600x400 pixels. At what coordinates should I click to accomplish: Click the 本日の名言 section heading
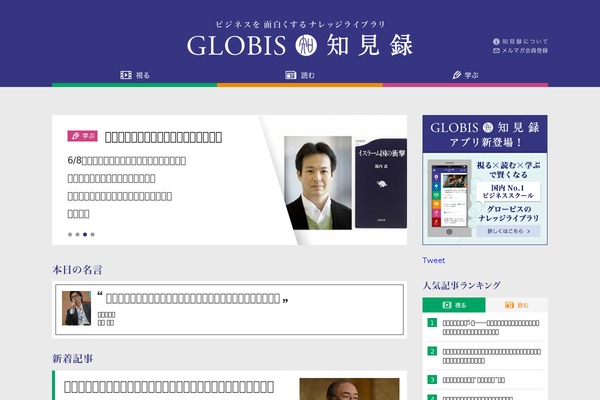coord(77,270)
